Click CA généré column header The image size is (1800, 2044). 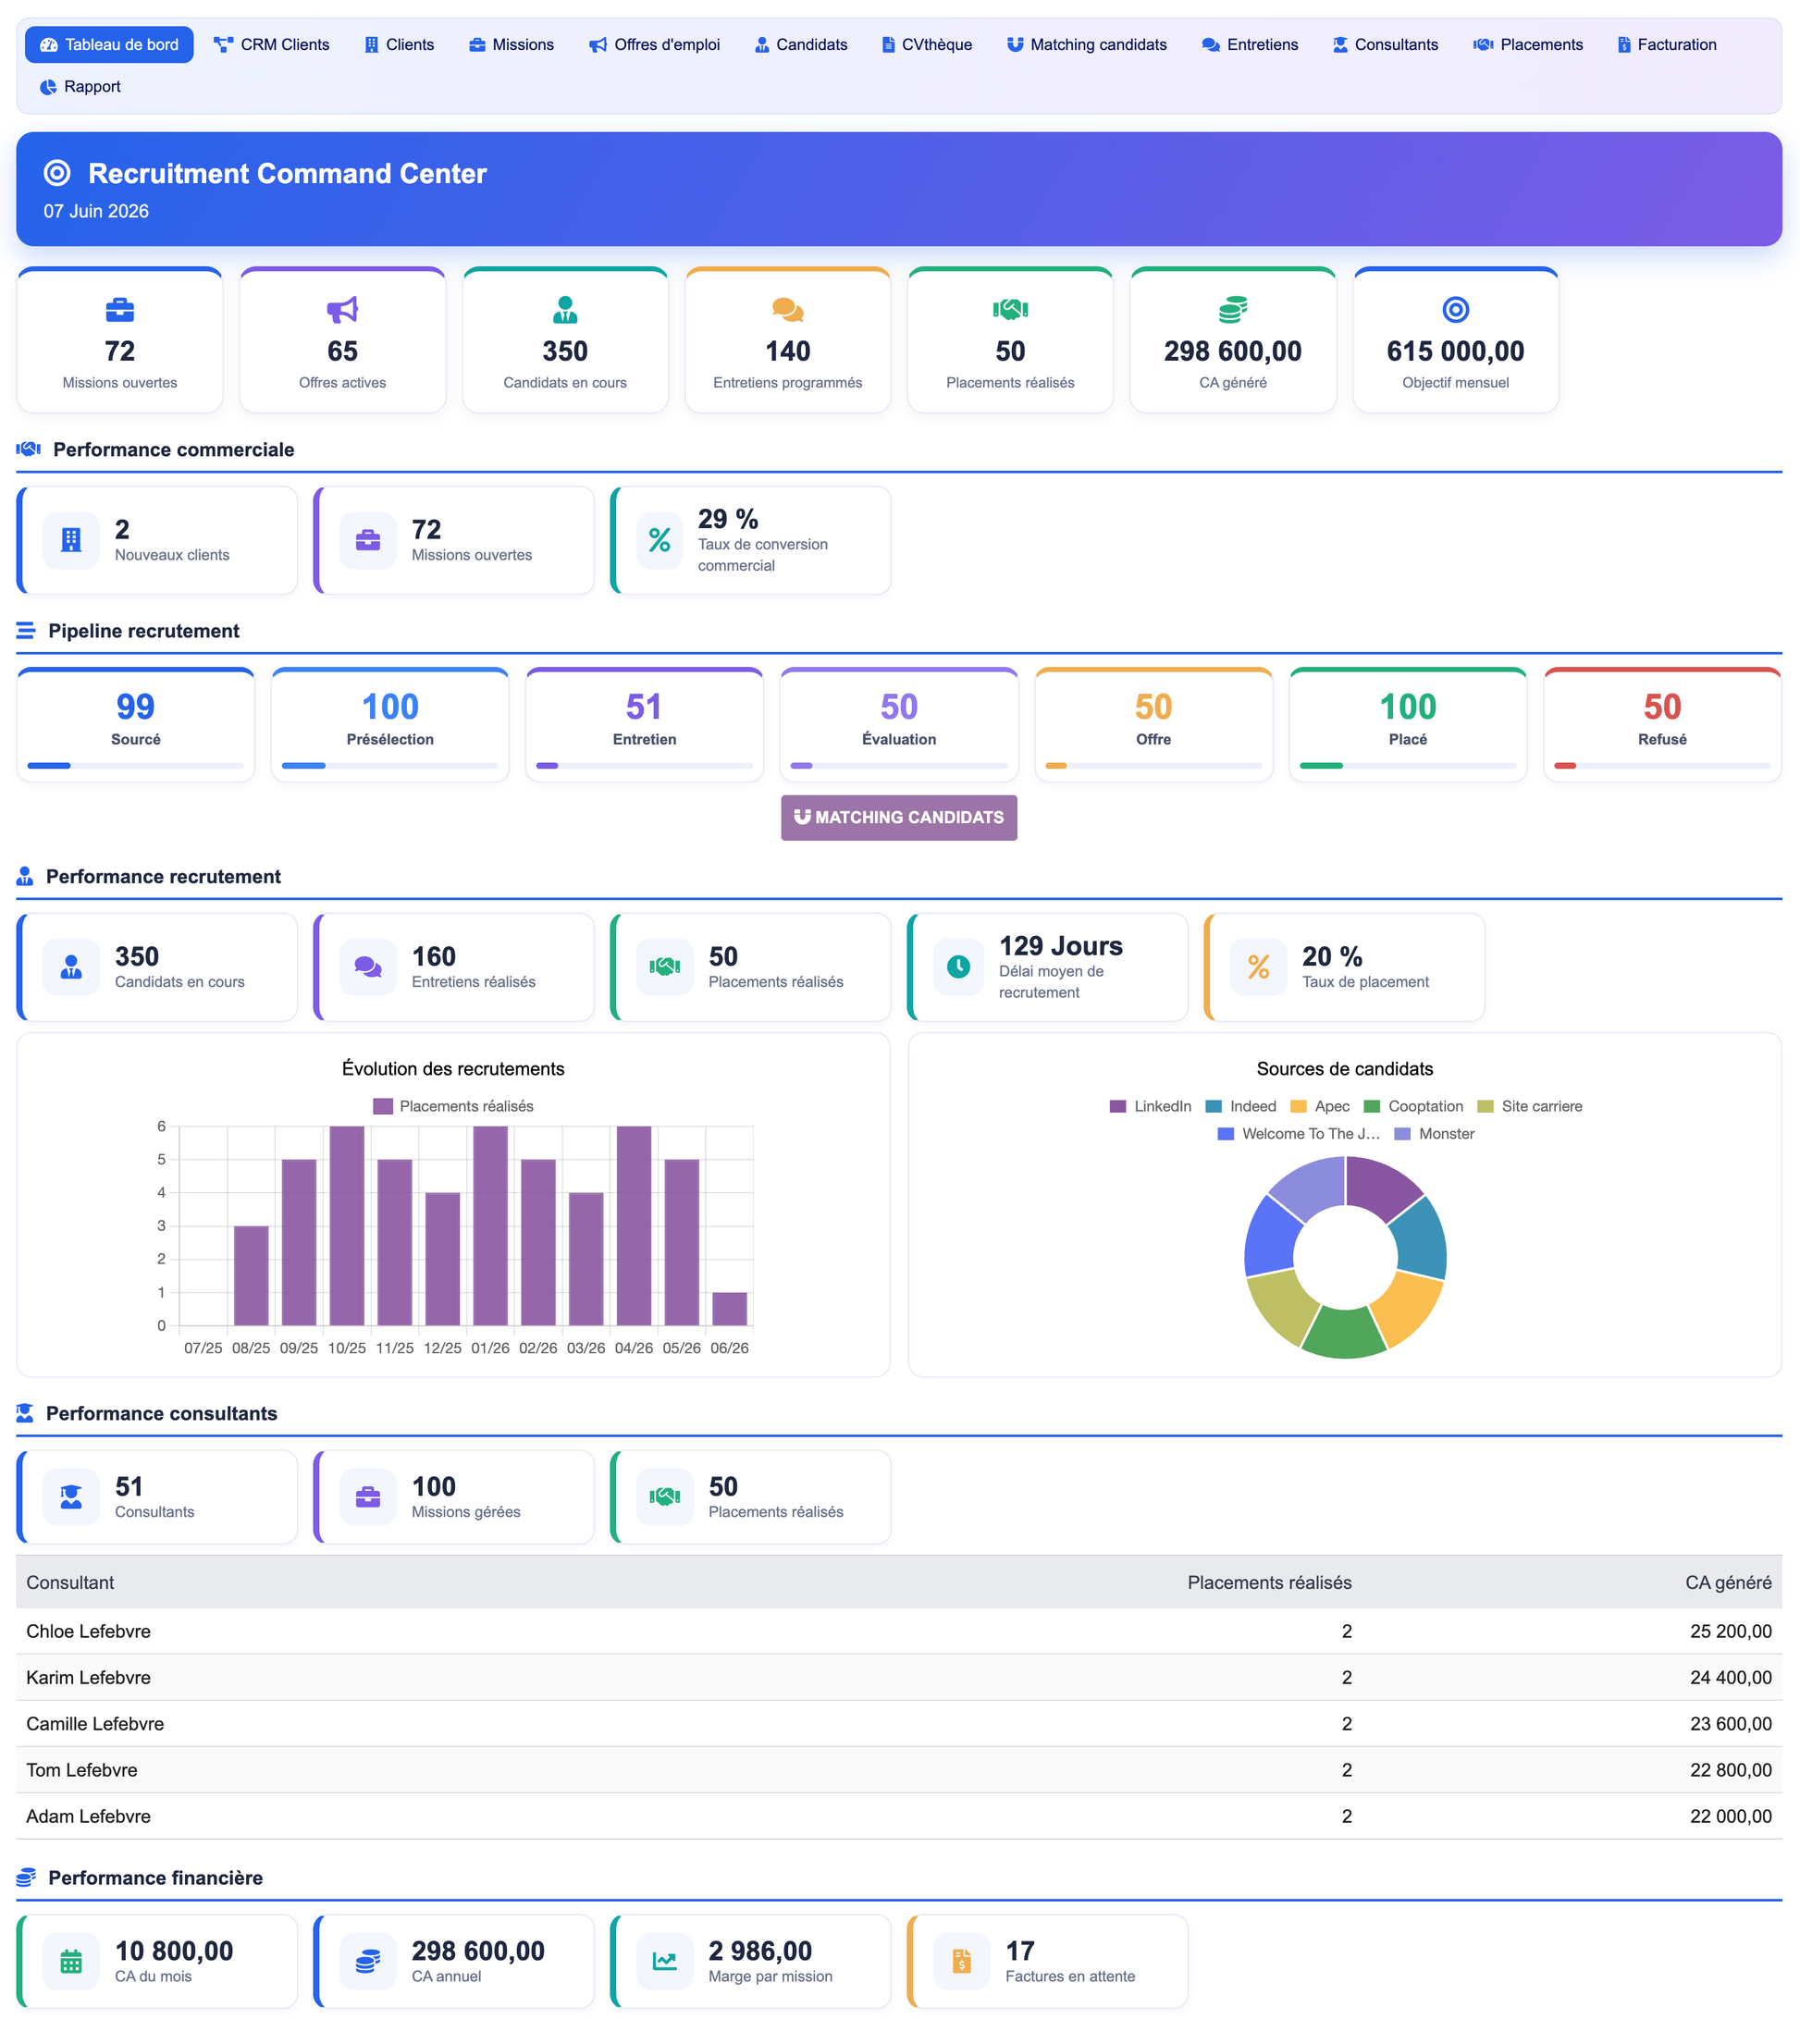click(x=1728, y=1582)
